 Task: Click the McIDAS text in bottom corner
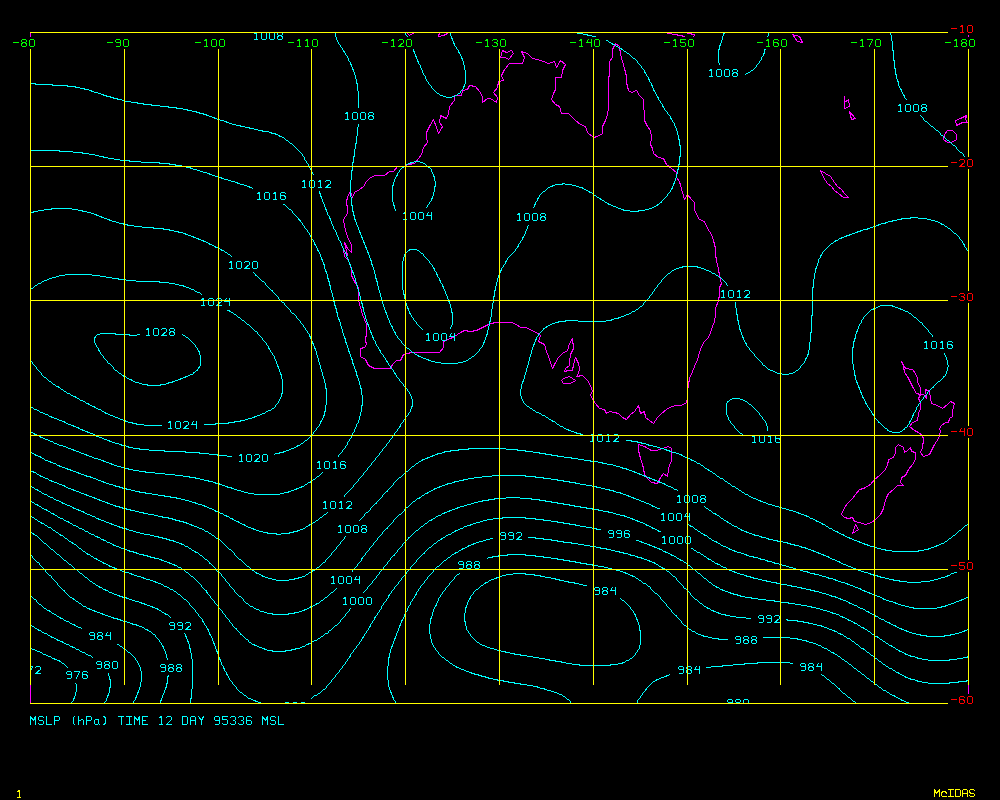tap(954, 793)
